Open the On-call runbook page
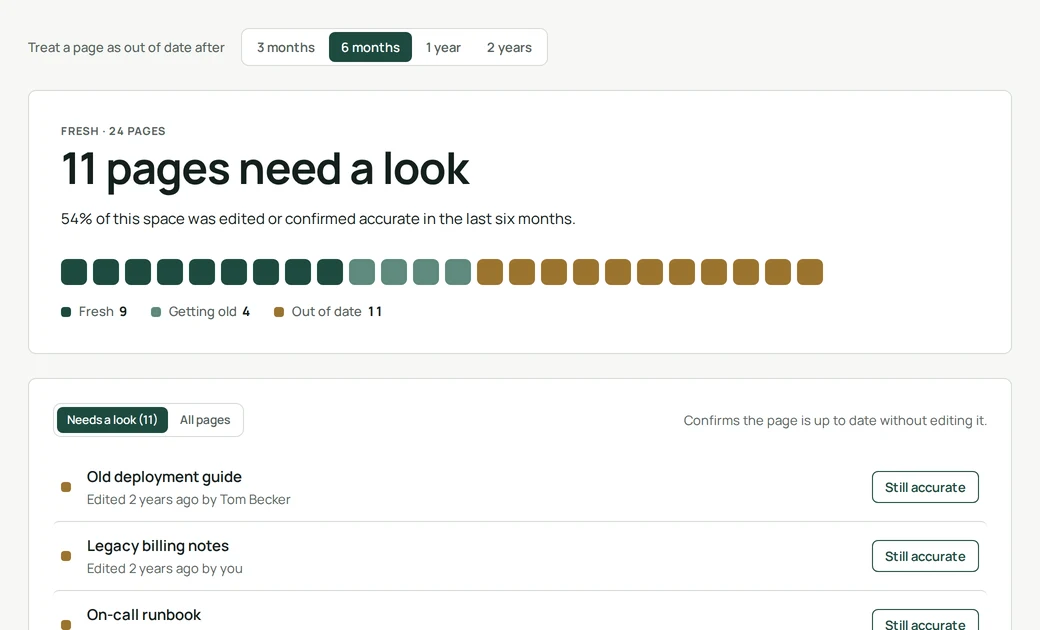 144,615
